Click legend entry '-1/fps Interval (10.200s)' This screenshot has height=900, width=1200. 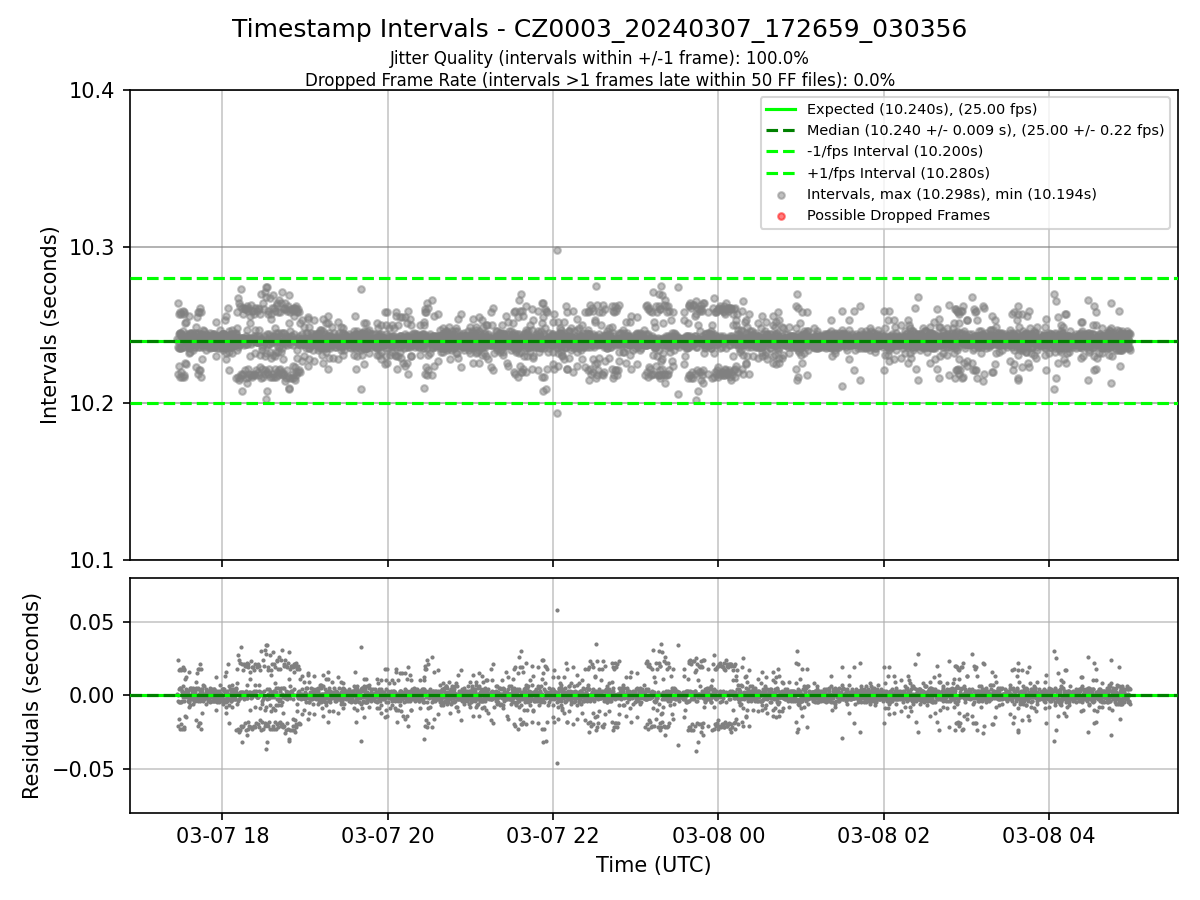point(895,151)
